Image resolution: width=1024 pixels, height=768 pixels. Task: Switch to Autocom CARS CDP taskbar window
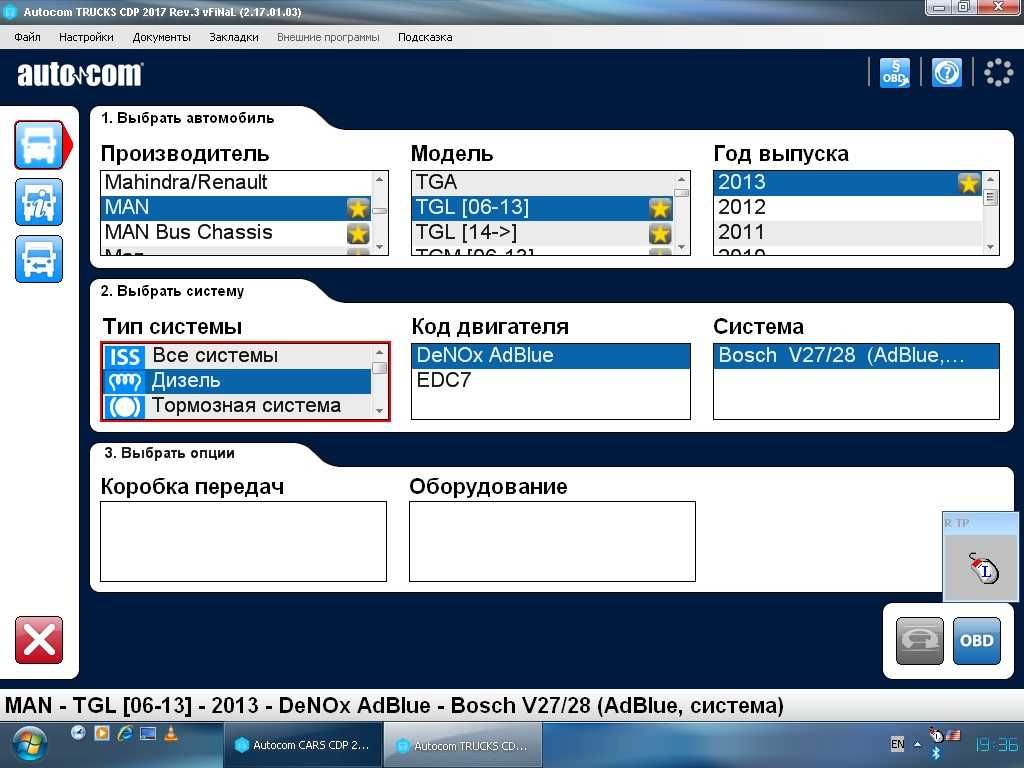click(x=303, y=745)
